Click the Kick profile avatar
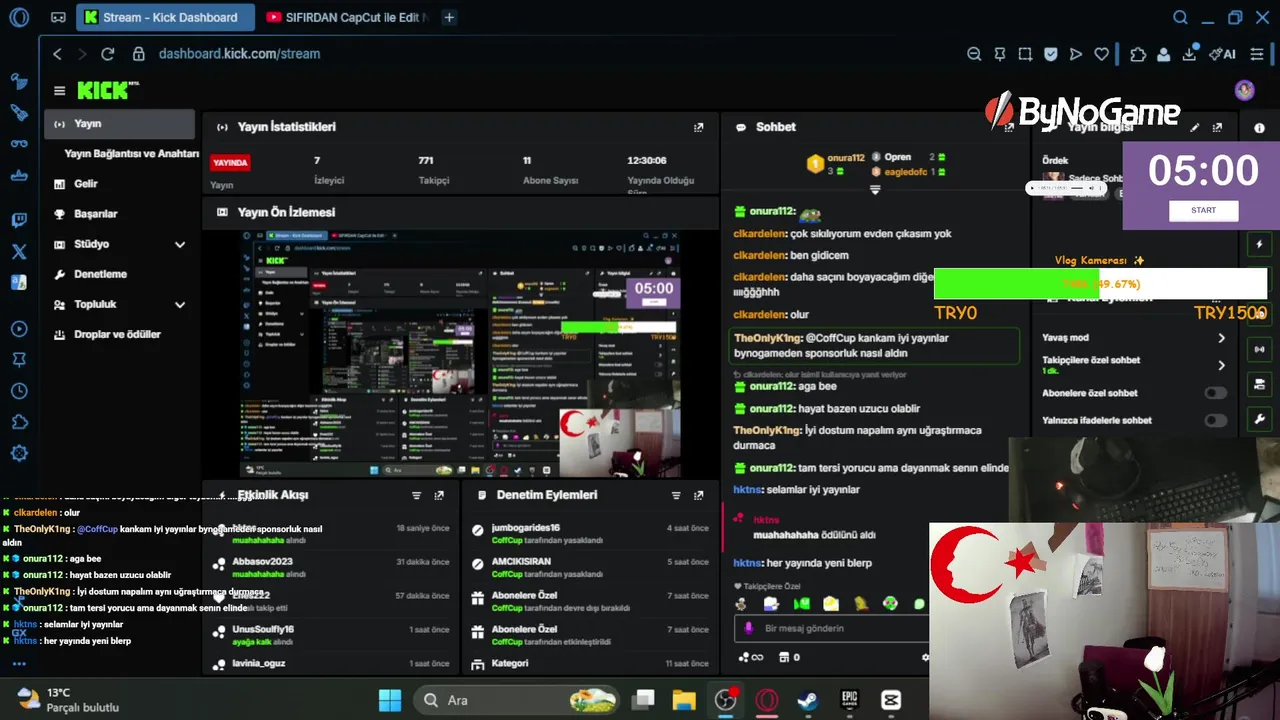 [x=1244, y=91]
